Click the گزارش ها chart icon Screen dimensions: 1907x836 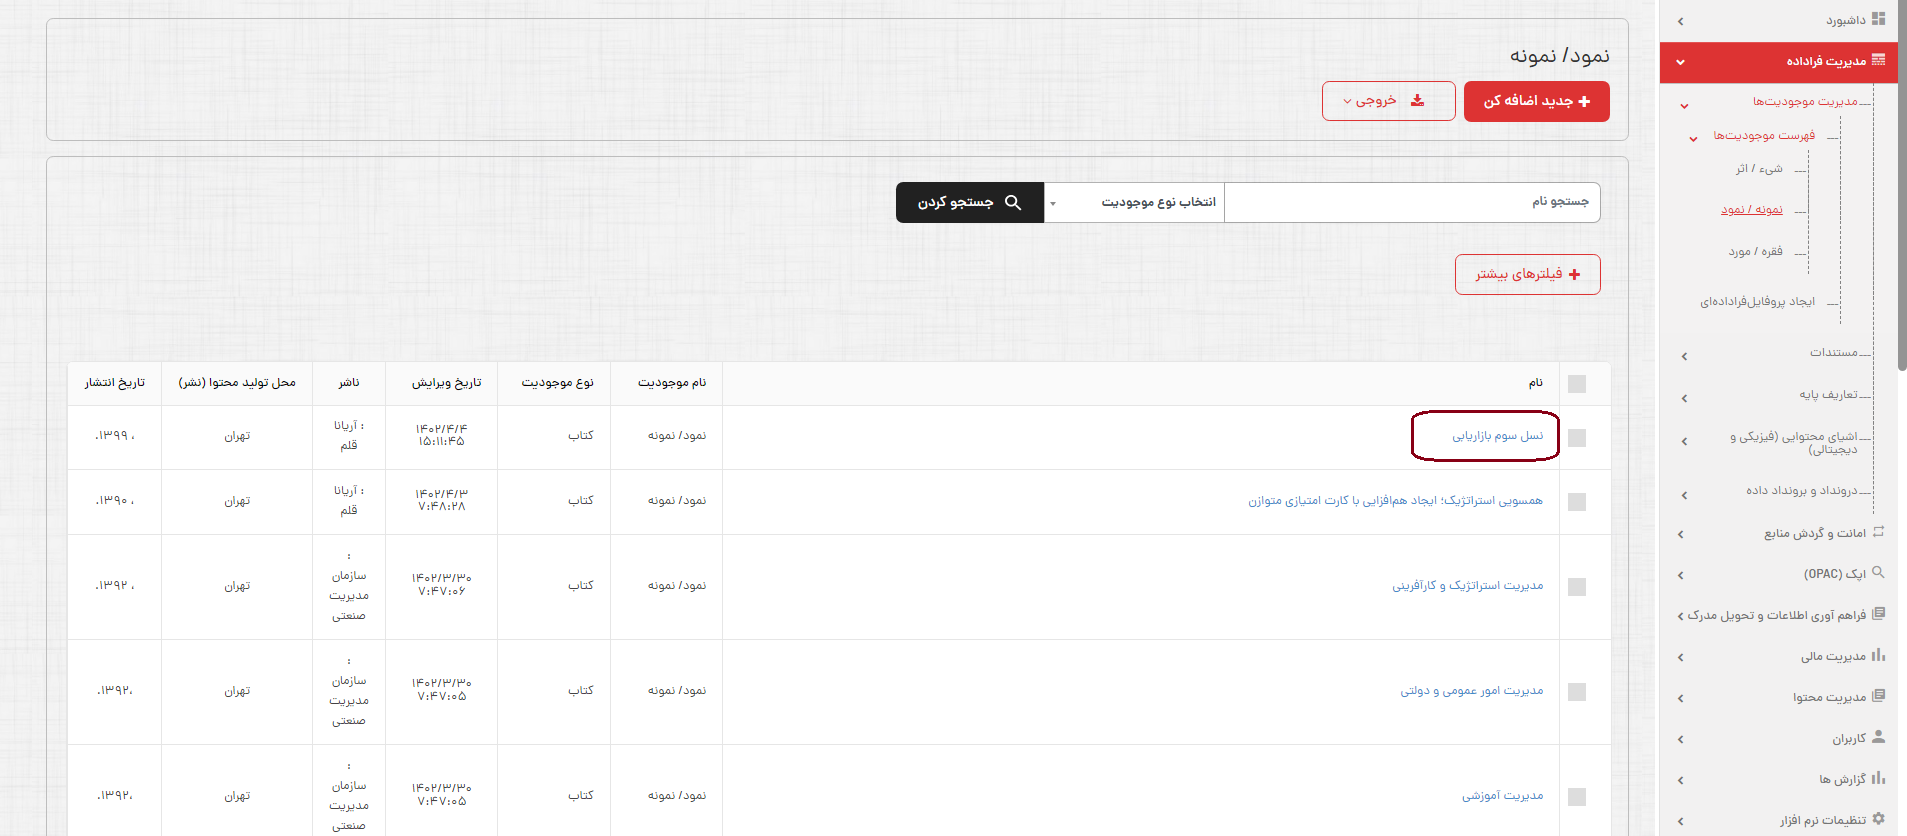[1878, 778]
